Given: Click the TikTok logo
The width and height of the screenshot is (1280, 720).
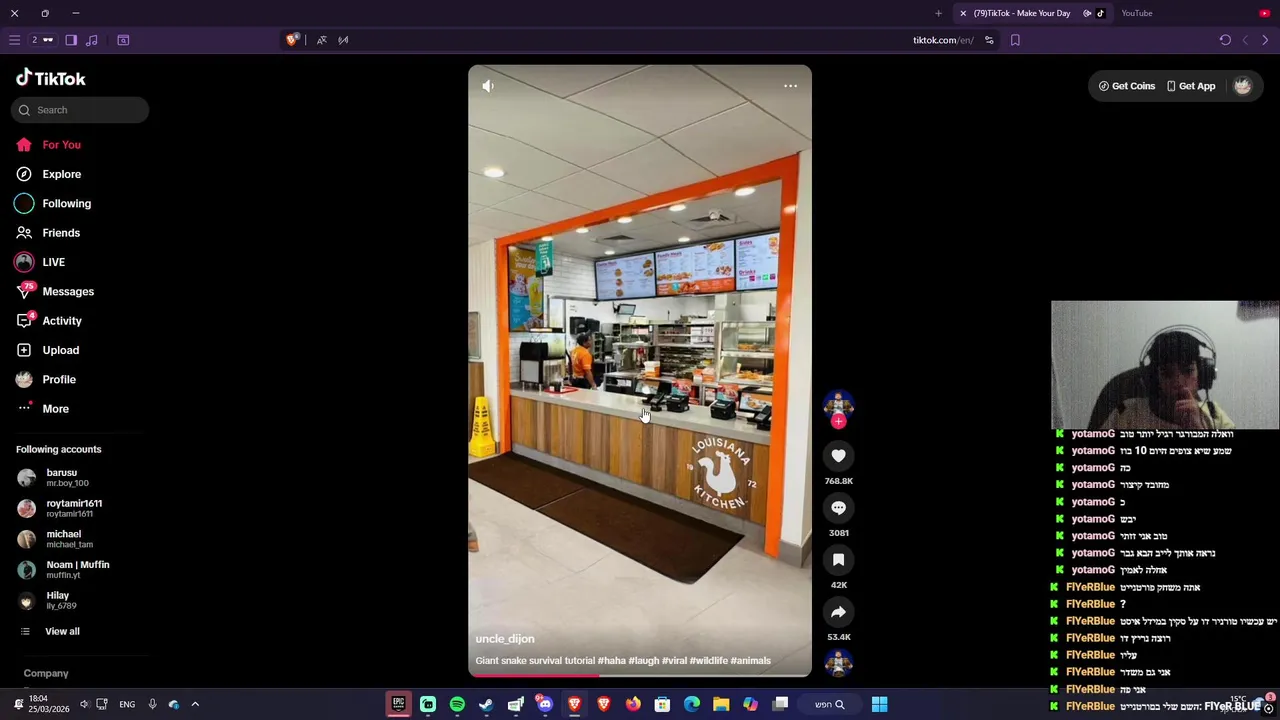Looking at the screenshot, I should [51, 78].
